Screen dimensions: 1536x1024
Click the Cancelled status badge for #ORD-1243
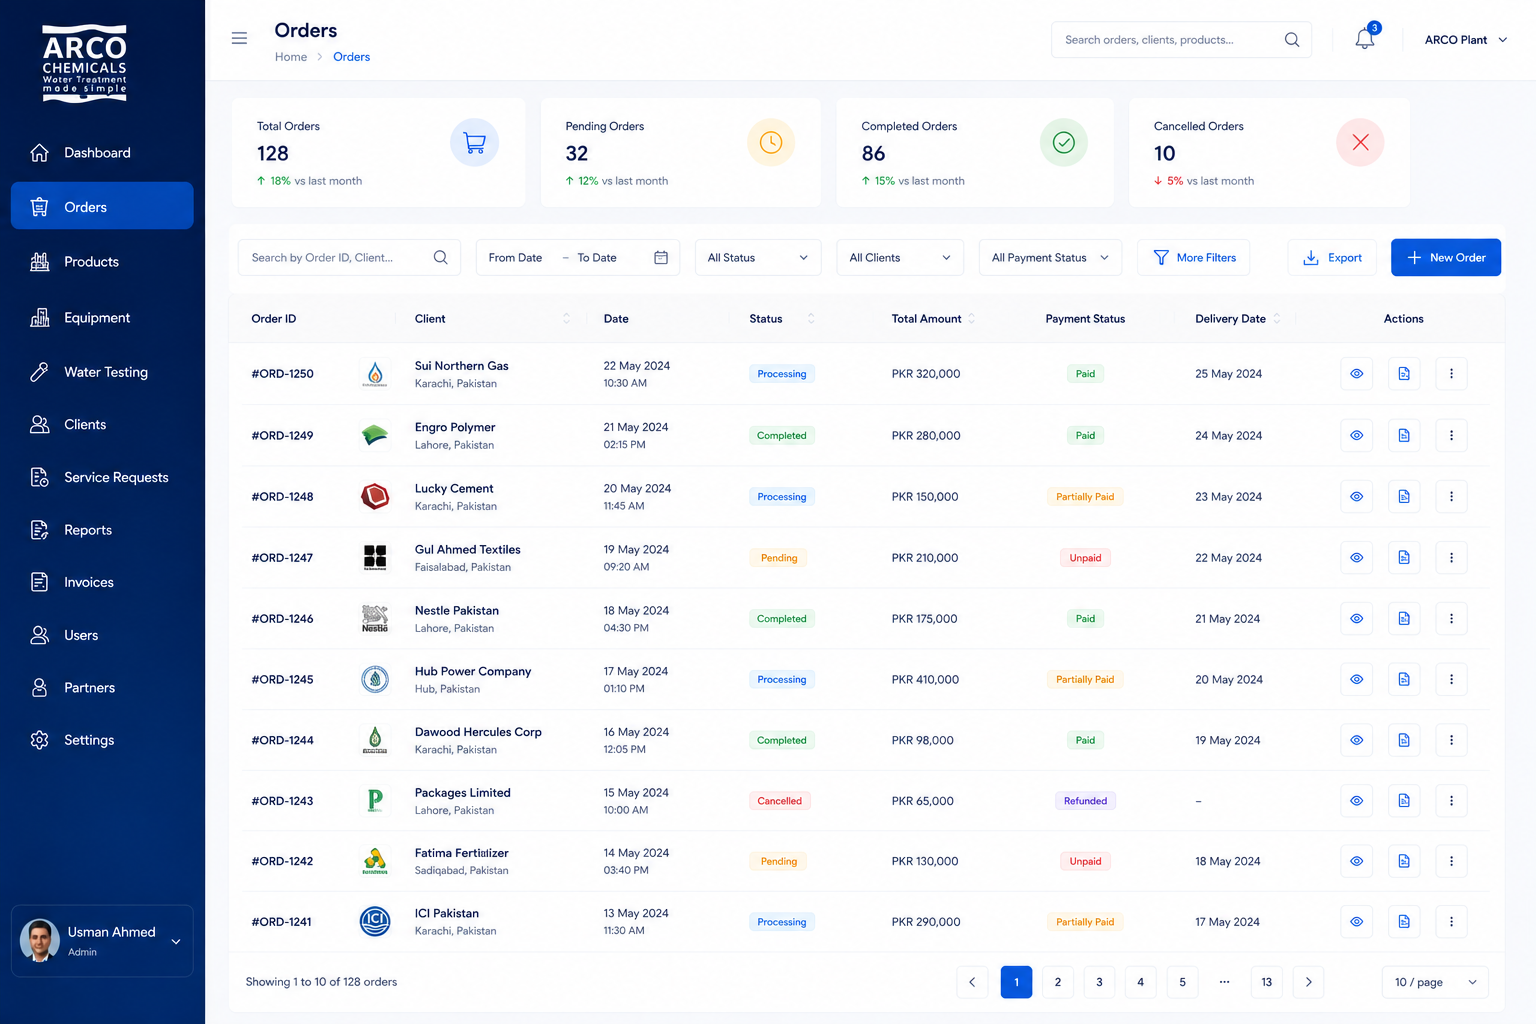(780, 801)
